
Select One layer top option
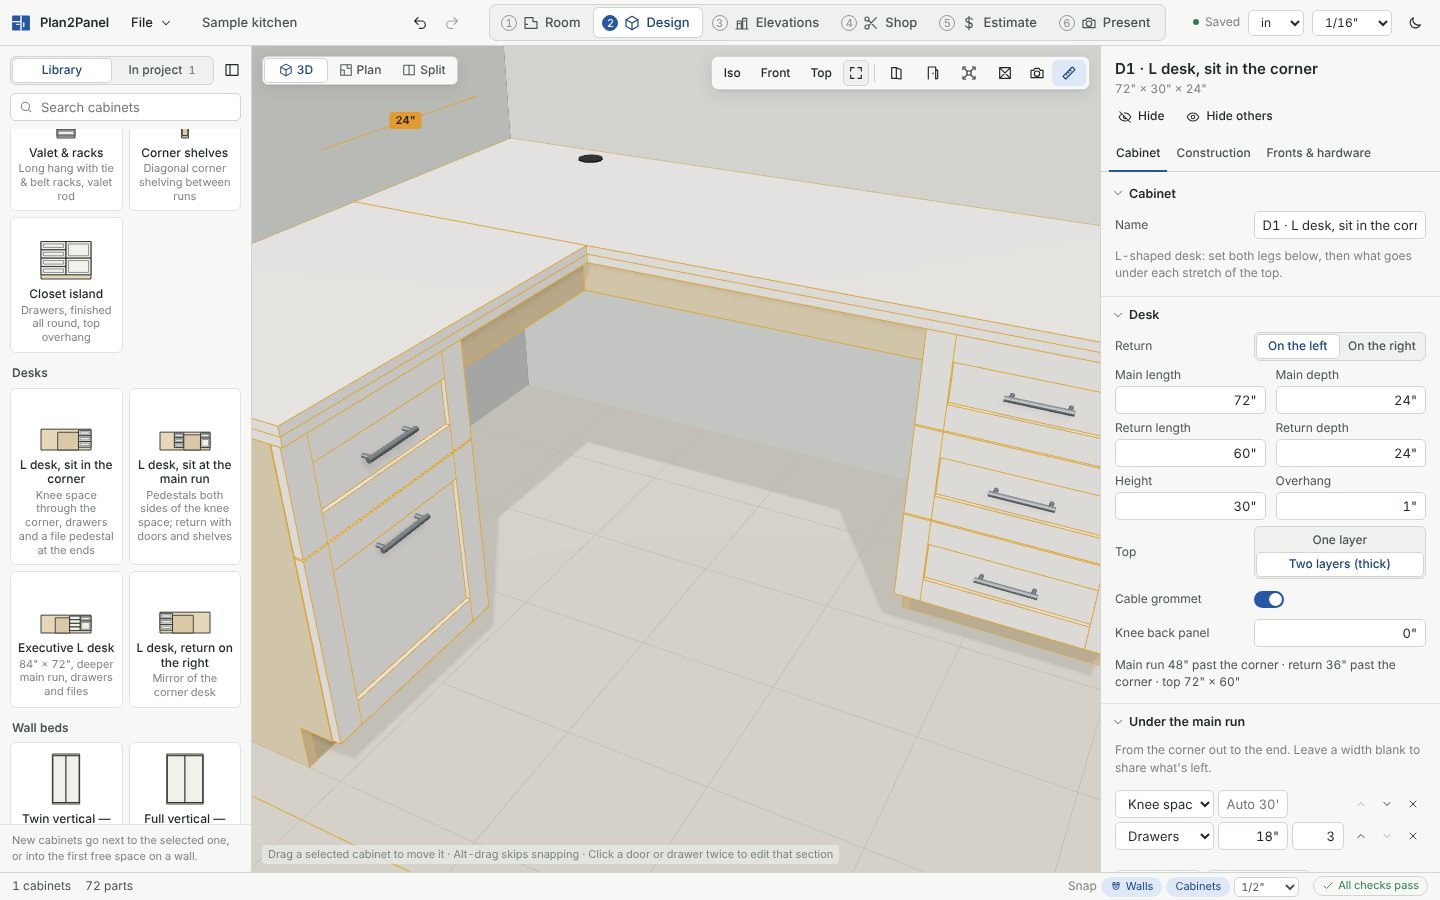click(1339, 540)
